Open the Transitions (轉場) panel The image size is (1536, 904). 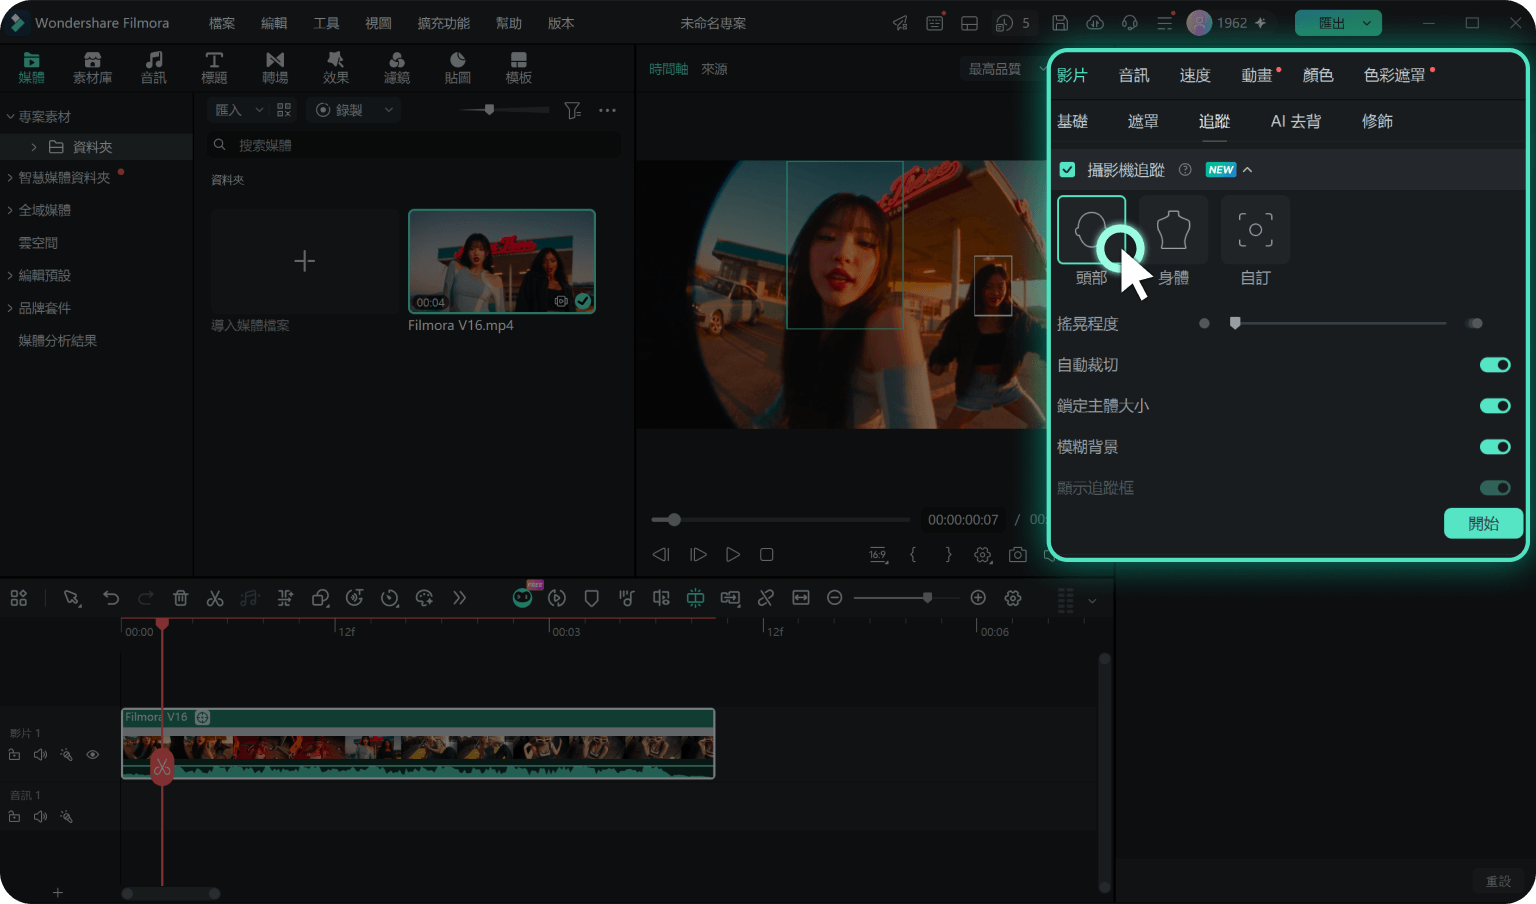tap(275, 68)
